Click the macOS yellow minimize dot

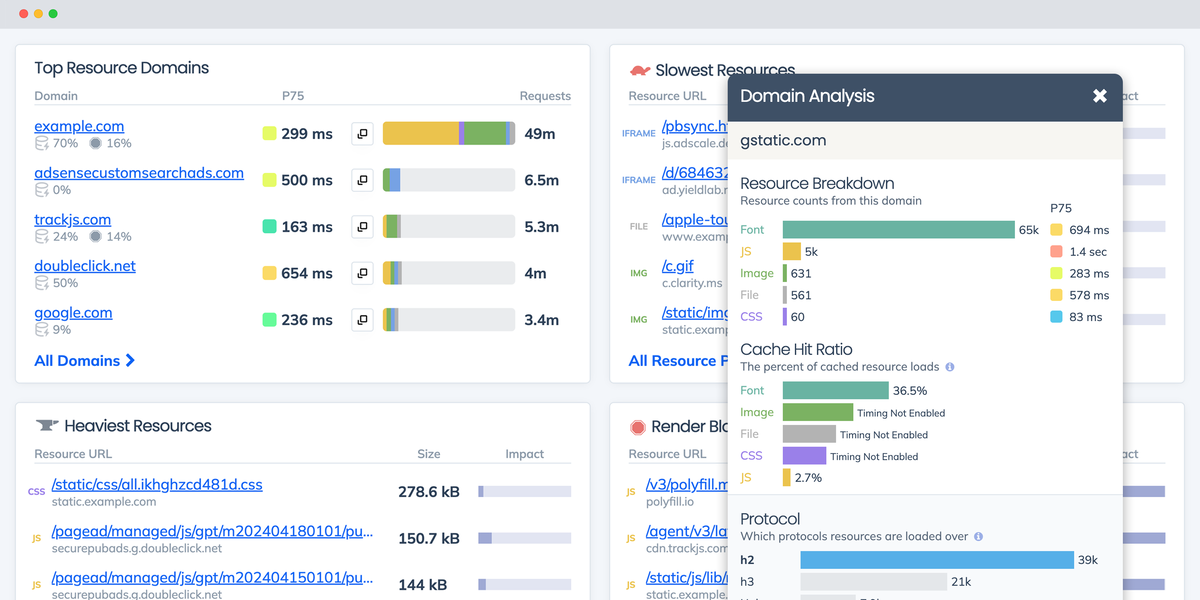(38, 14)
